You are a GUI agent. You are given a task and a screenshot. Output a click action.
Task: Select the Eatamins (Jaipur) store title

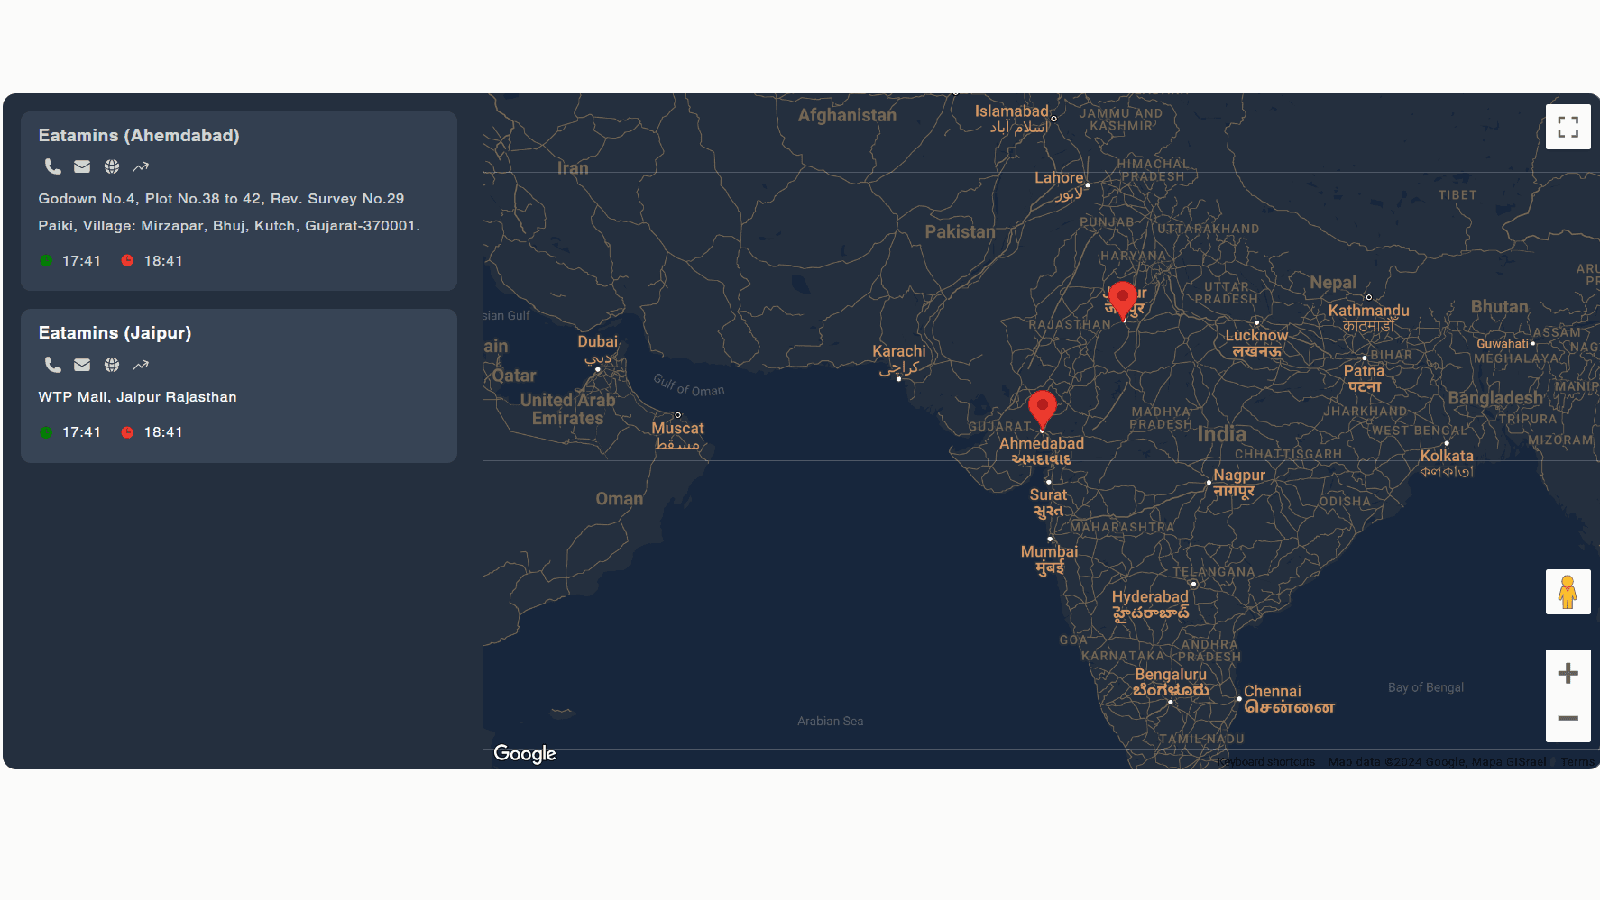[115, 333]
